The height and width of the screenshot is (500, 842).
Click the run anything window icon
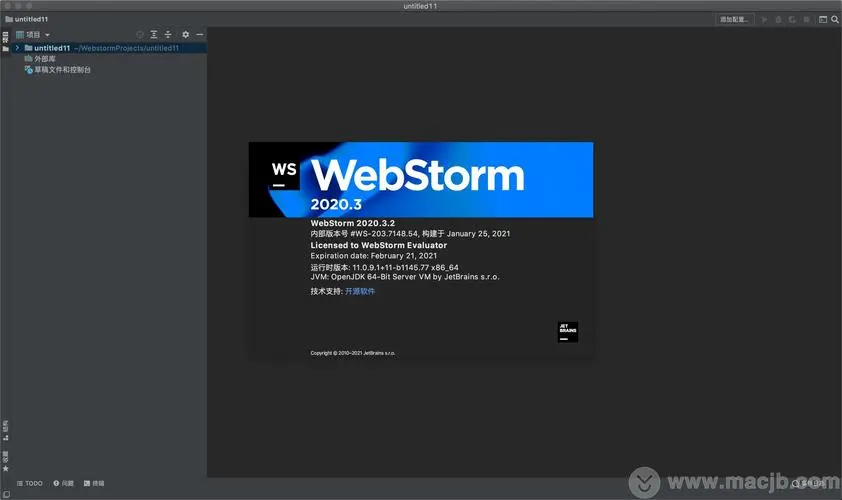click(823, 19)
